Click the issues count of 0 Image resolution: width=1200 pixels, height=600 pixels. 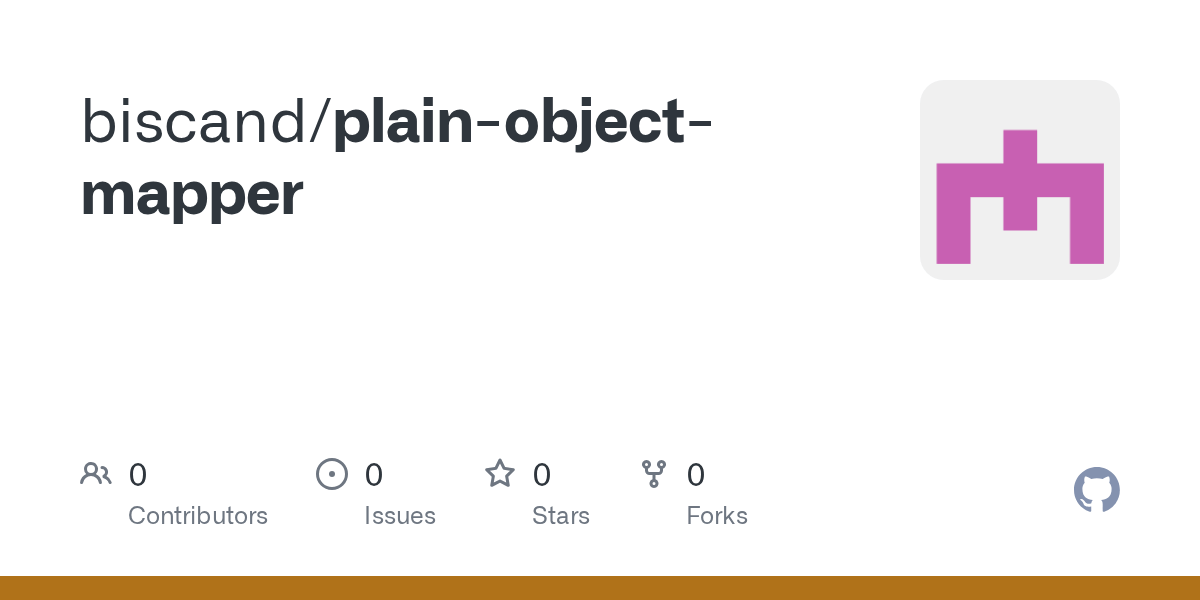(374, 475)
